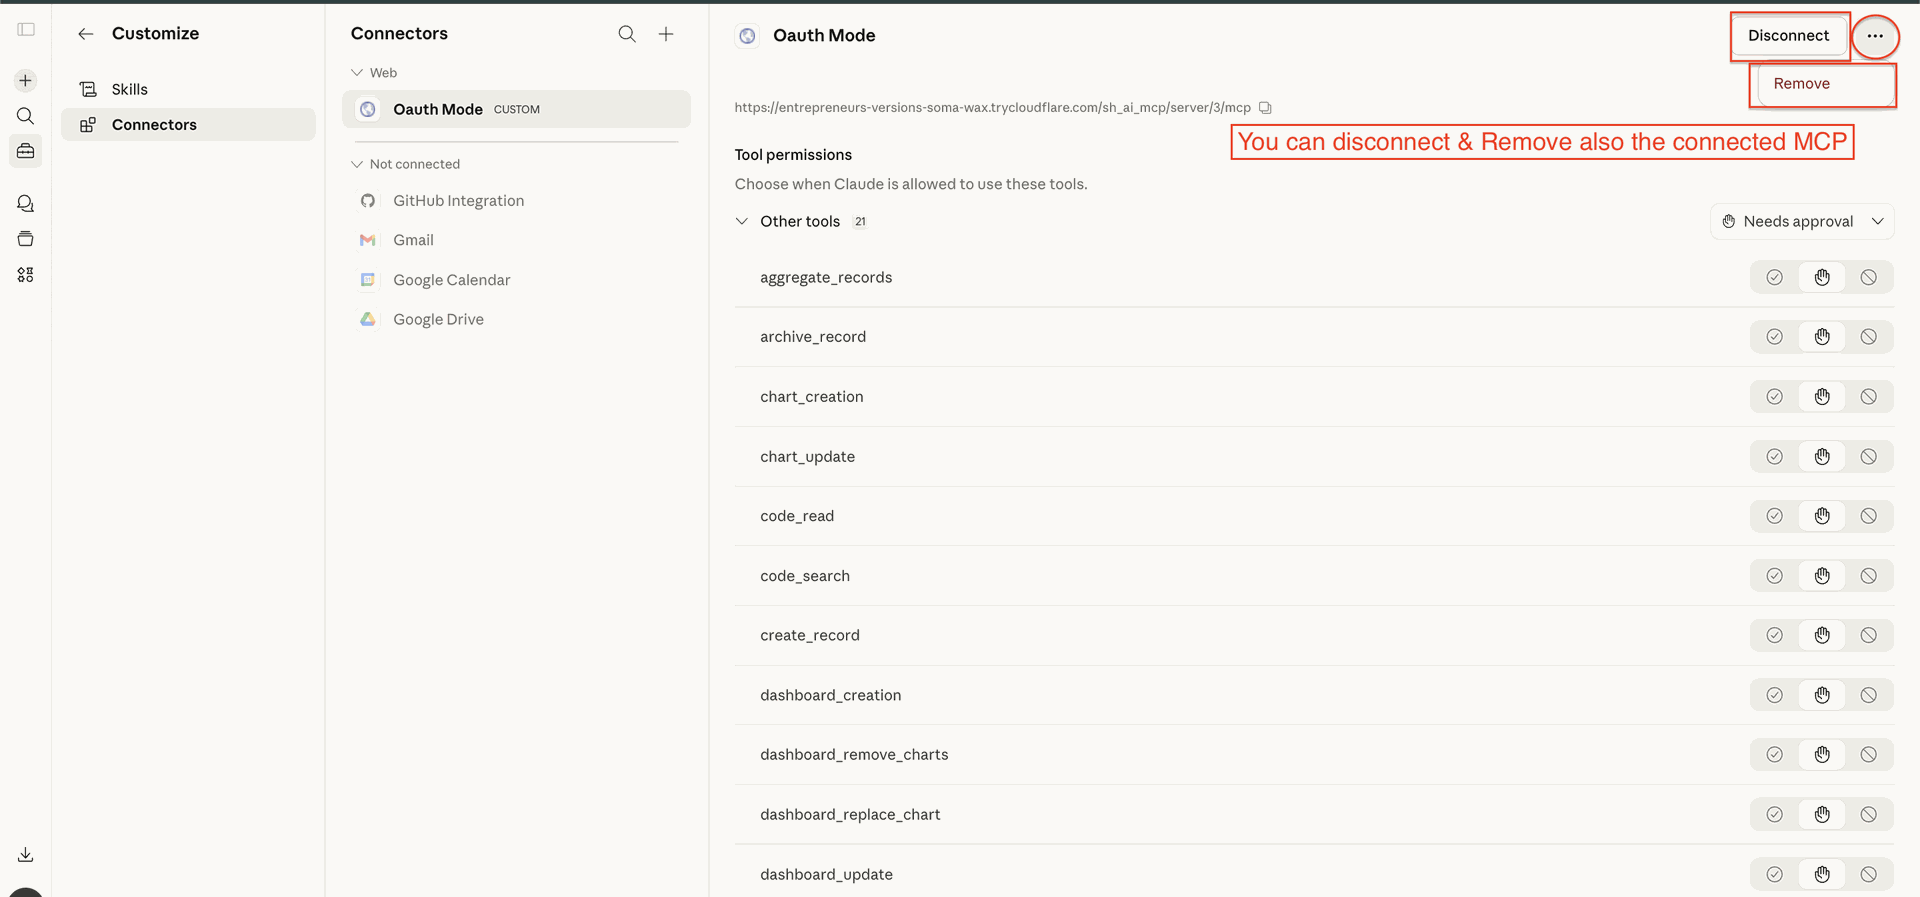Open the three-dots more options button
1920x897 pixels.
click(1874, 36)
